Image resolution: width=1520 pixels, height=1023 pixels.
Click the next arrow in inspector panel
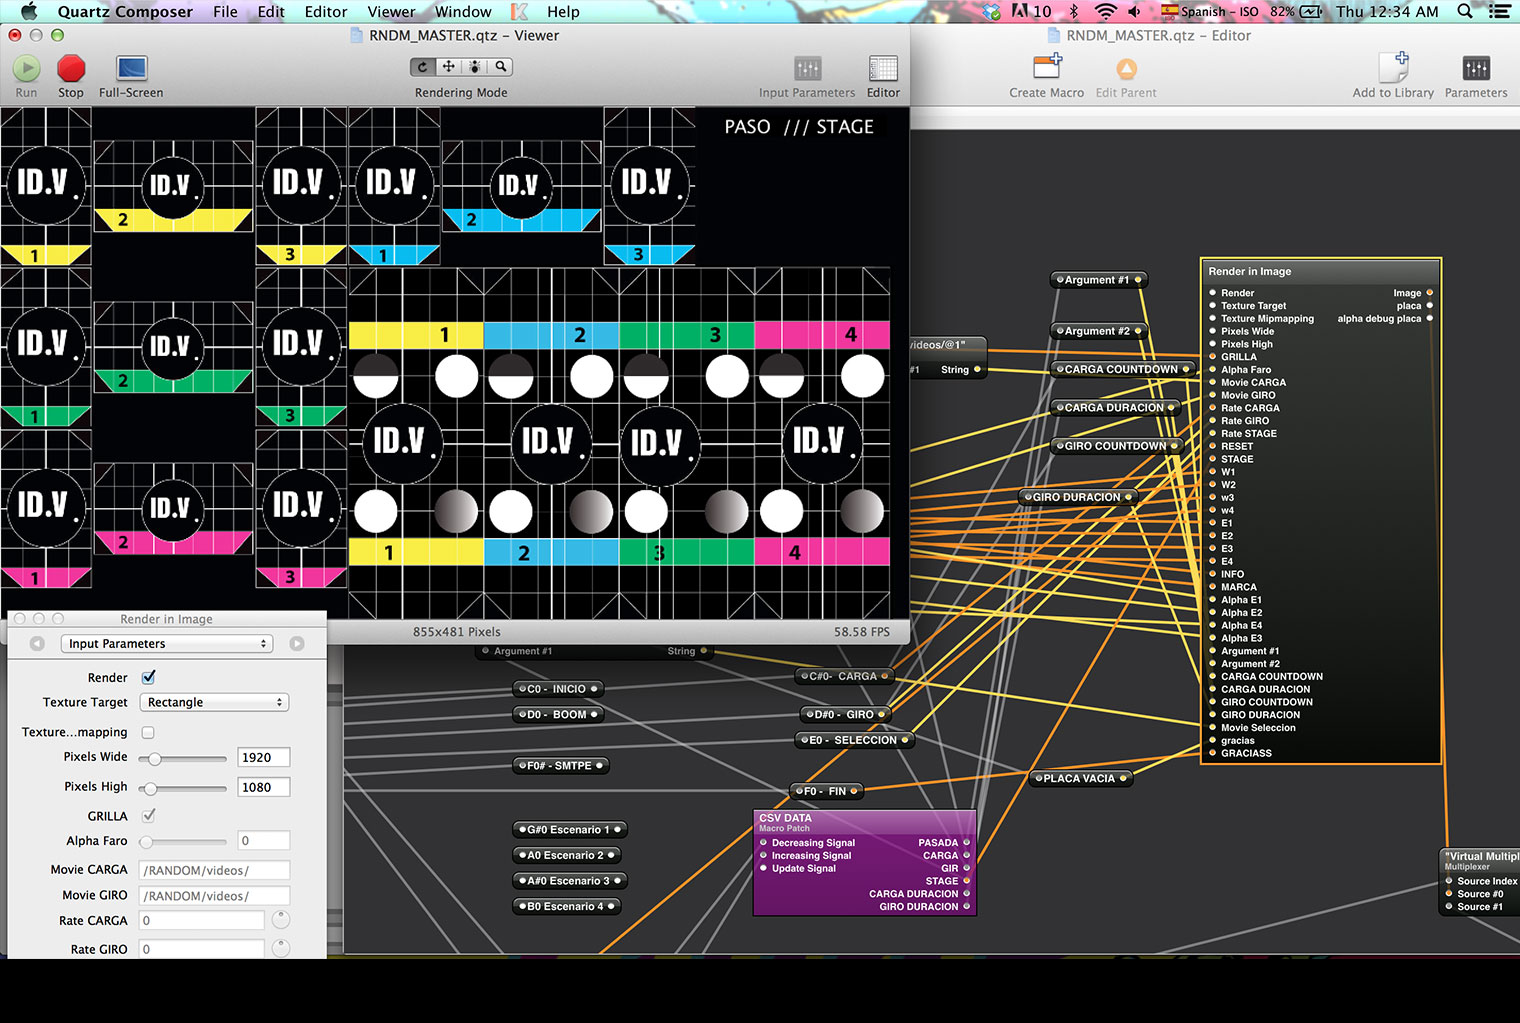click(297, 644)
